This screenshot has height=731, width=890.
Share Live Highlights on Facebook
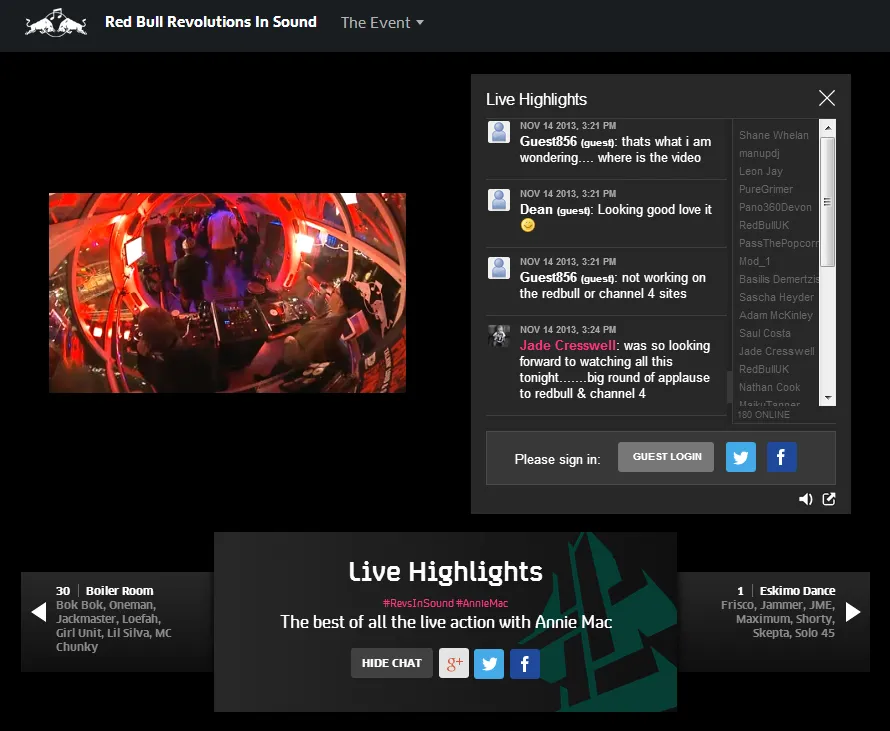[524, 663]
